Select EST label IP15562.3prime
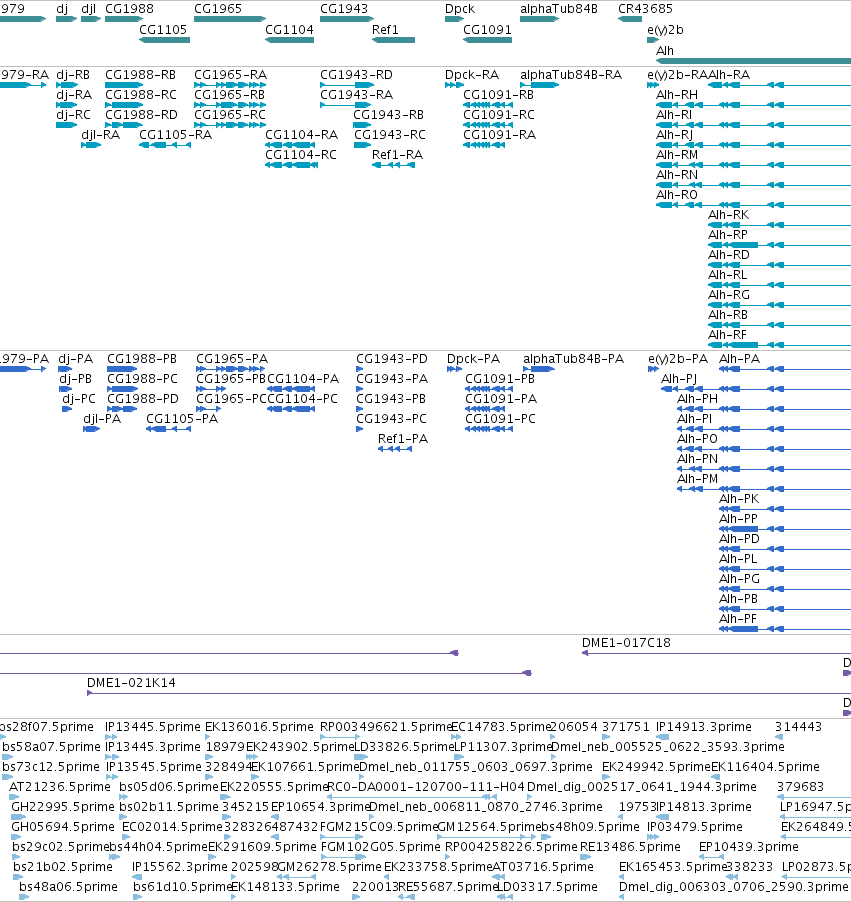This screenshot has height=902, width=851. point(180,867)
